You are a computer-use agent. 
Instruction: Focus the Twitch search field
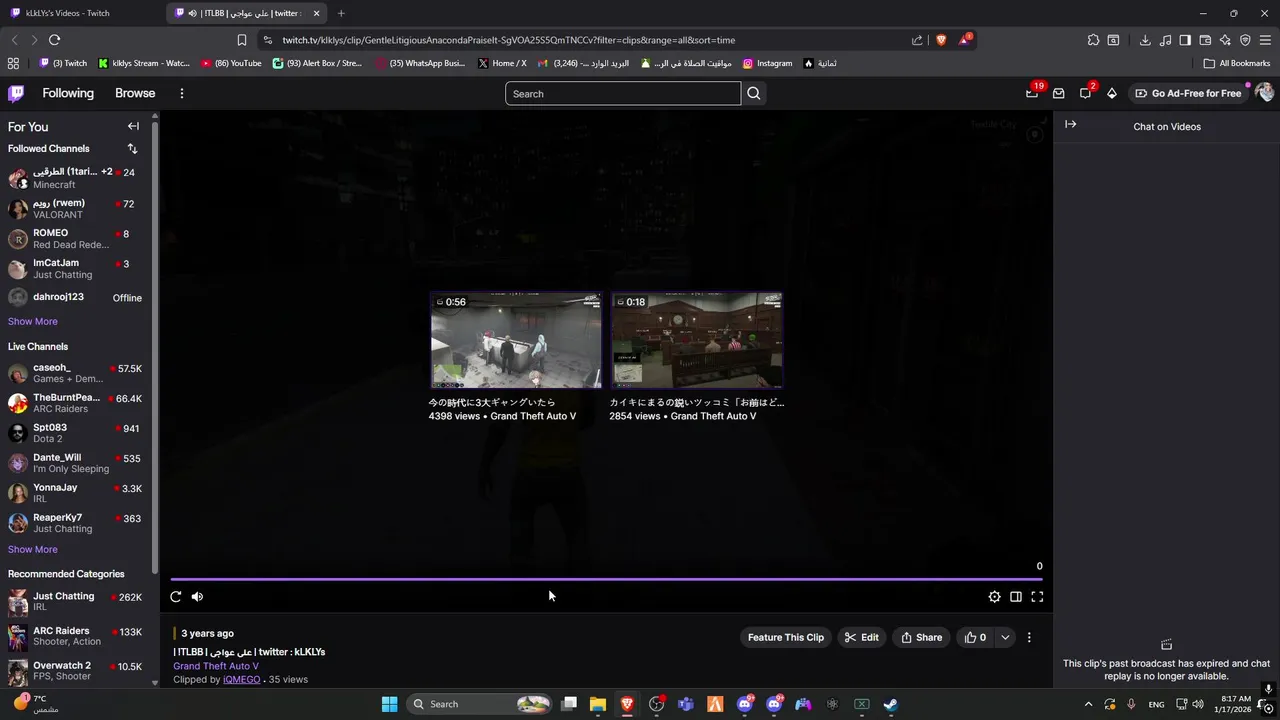pyautogui.click(x=623, y=94)
